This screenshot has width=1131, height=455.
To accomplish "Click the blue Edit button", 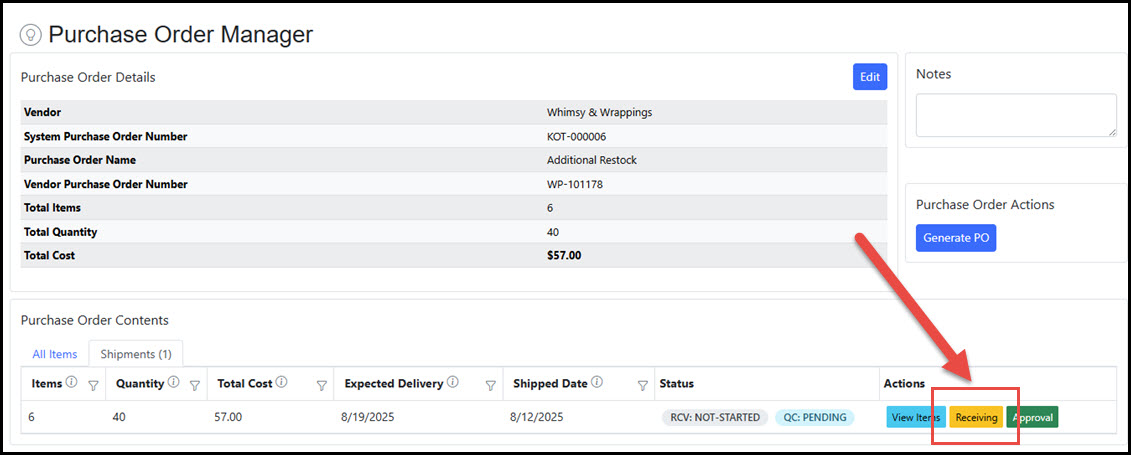I will pyautogui.click(x=869, y=77).
